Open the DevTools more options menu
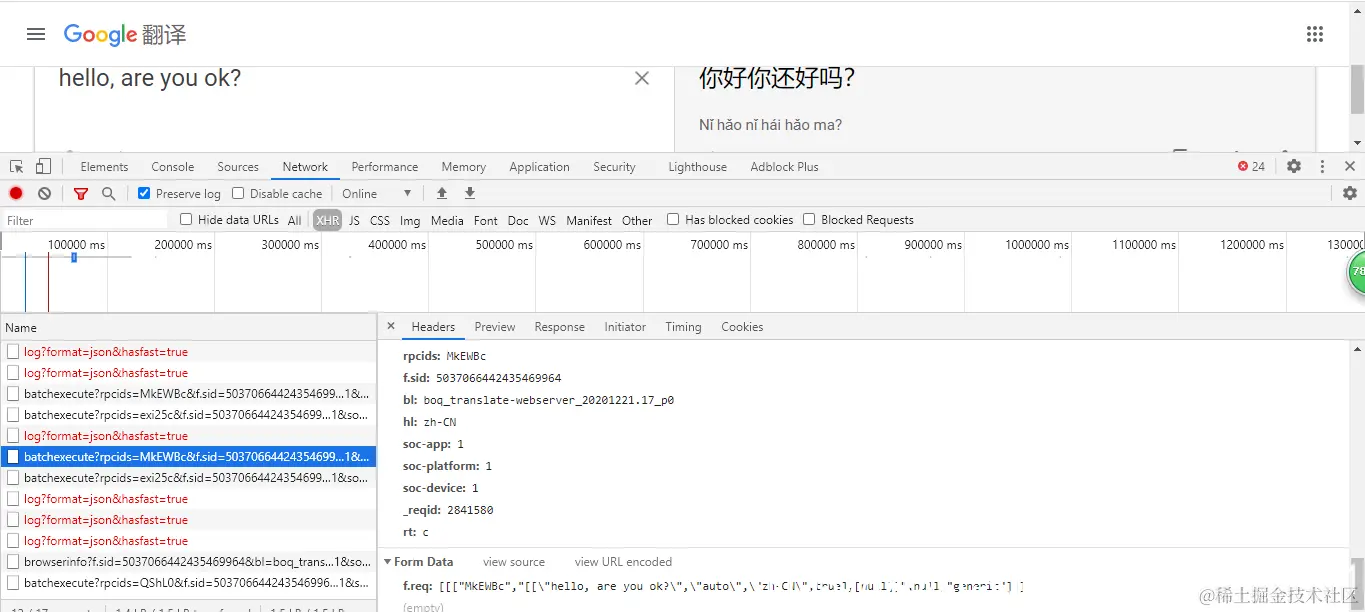Screen dimensions: 1365x612 1322,166
